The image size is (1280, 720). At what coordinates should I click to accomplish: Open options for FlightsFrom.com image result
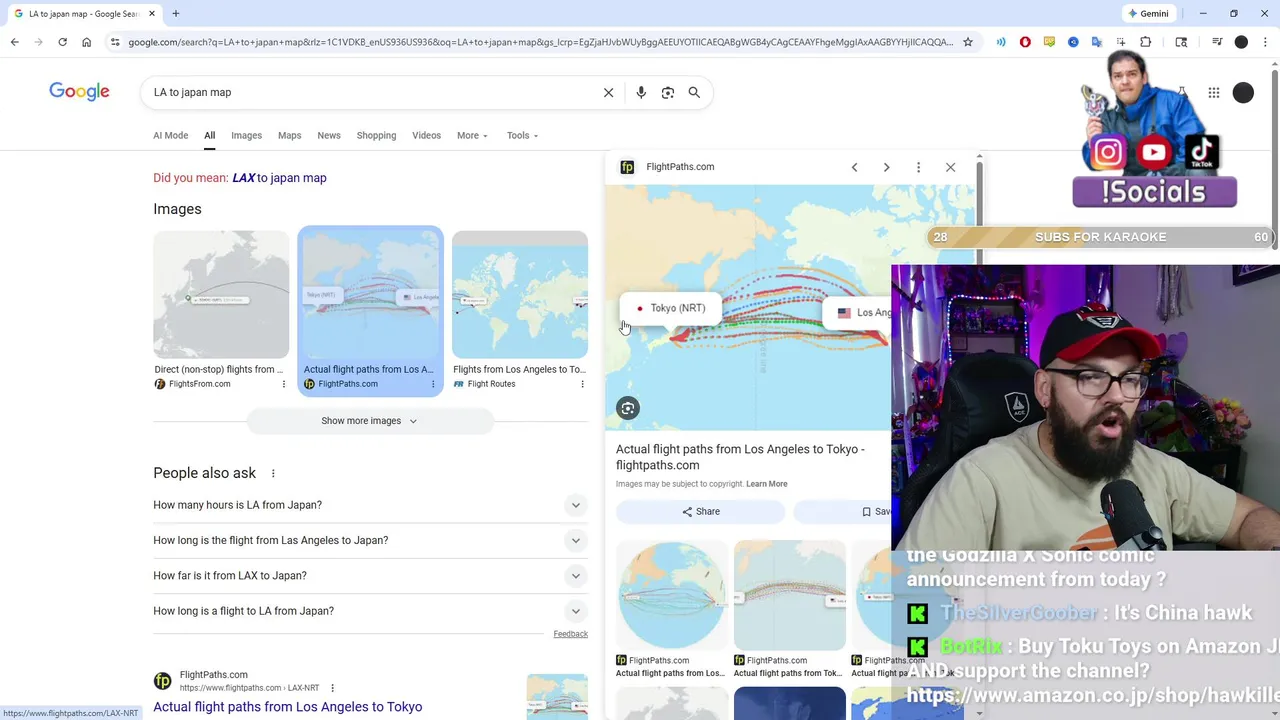click(283, 384)
